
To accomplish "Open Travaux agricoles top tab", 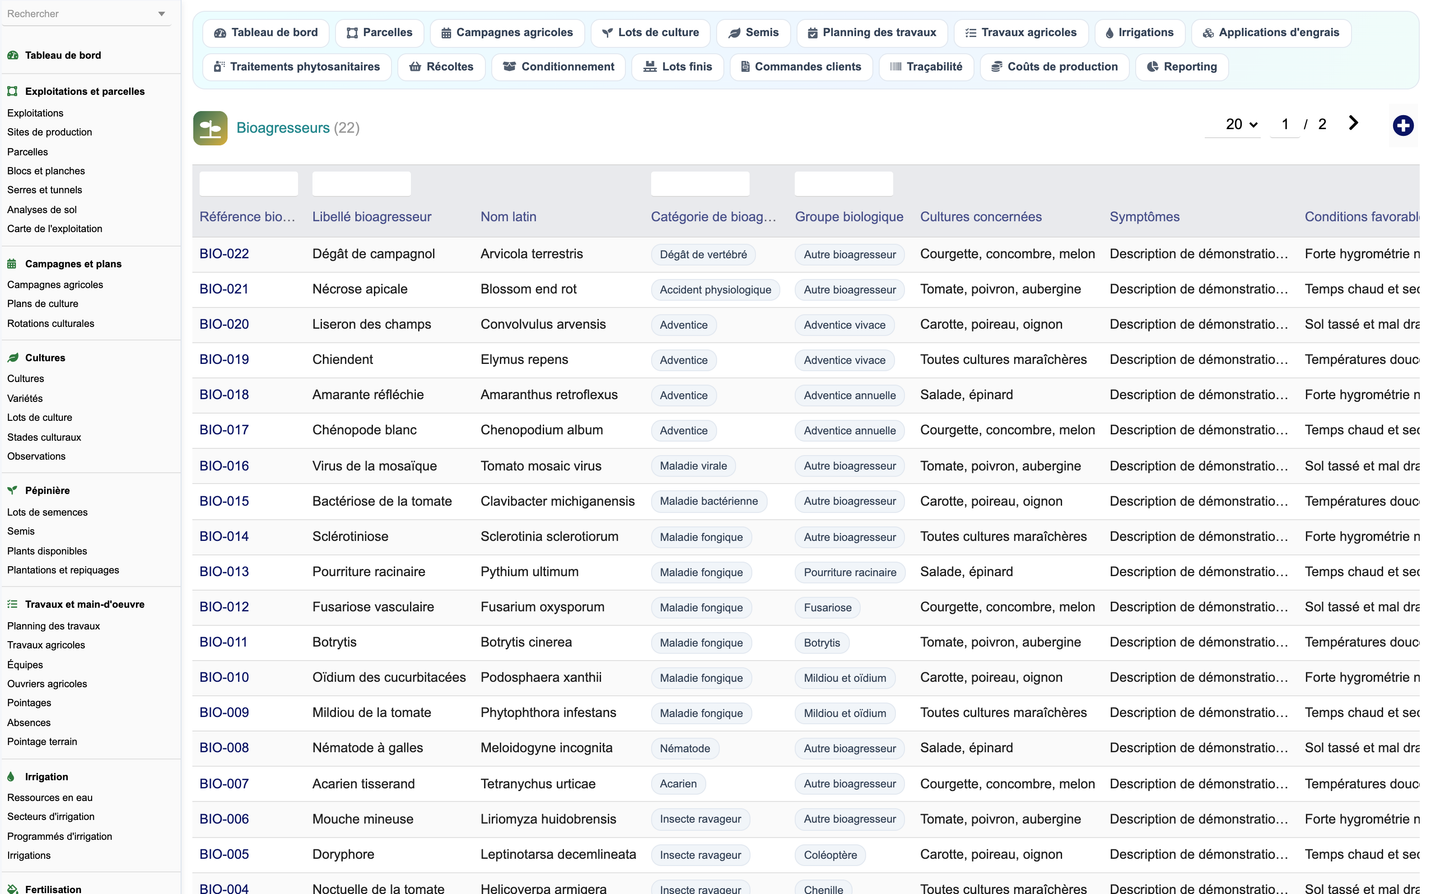I will [x=1021, y=33].
